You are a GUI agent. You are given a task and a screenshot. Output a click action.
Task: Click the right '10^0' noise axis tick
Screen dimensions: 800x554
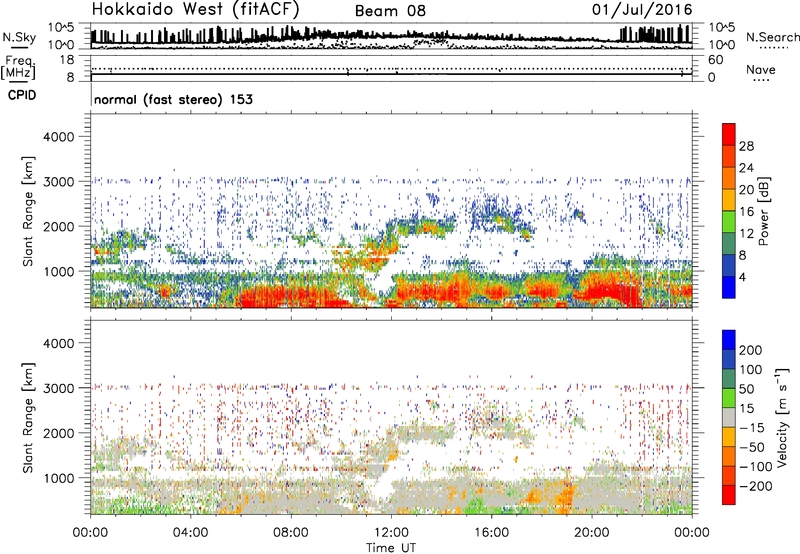[721, 45]
